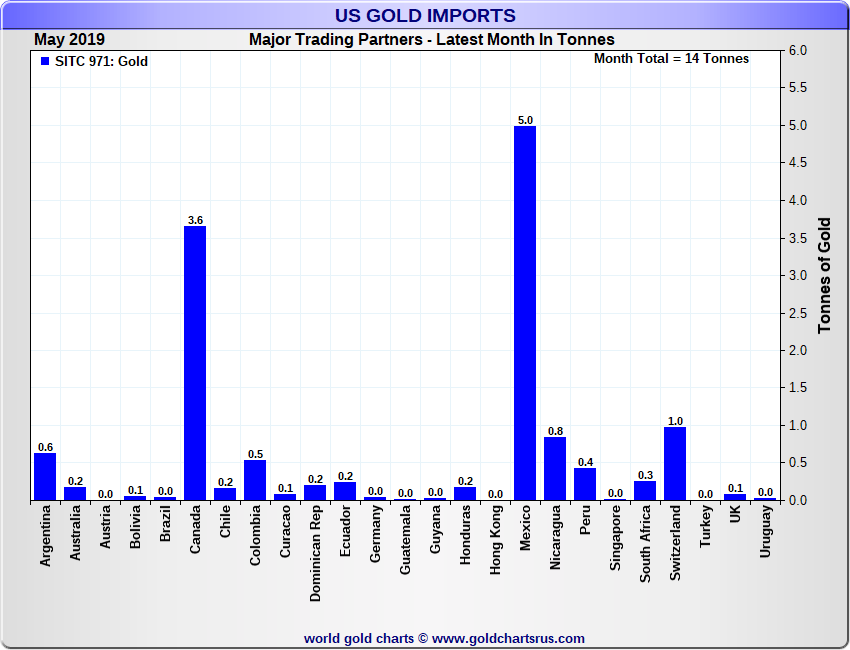Click the 1.0 value above Switzerland bar
The width and height of the screenshot is (850, 650).
pyautogui.click(x=675, y=421)
